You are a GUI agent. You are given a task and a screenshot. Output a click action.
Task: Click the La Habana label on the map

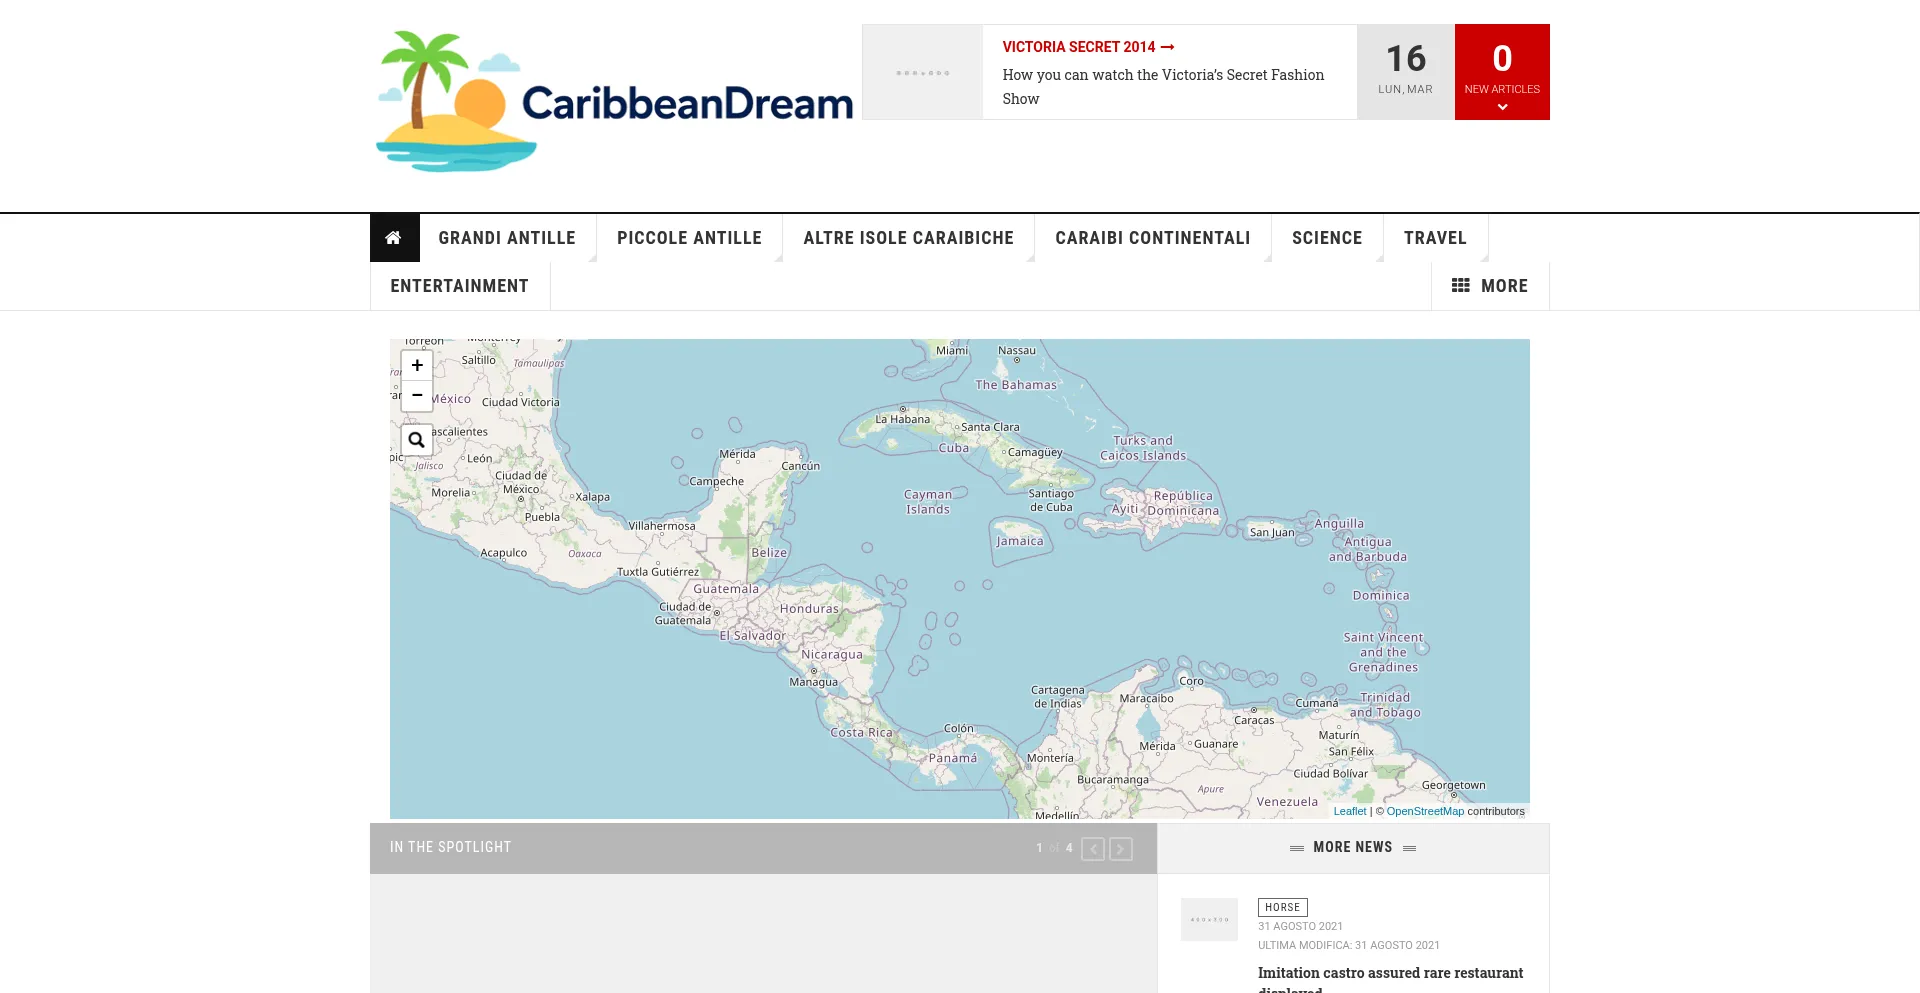pyautogui.click(x=902, y=419)
